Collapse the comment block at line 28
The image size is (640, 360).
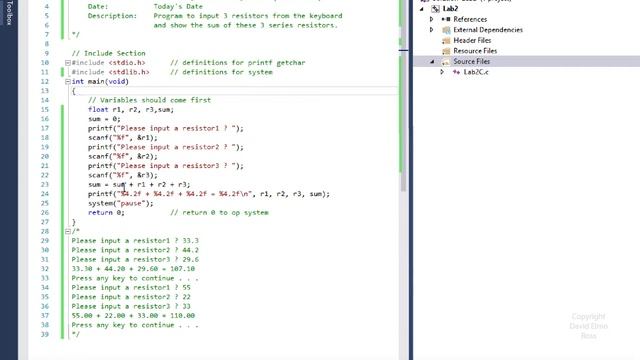[x=68, y=231]
